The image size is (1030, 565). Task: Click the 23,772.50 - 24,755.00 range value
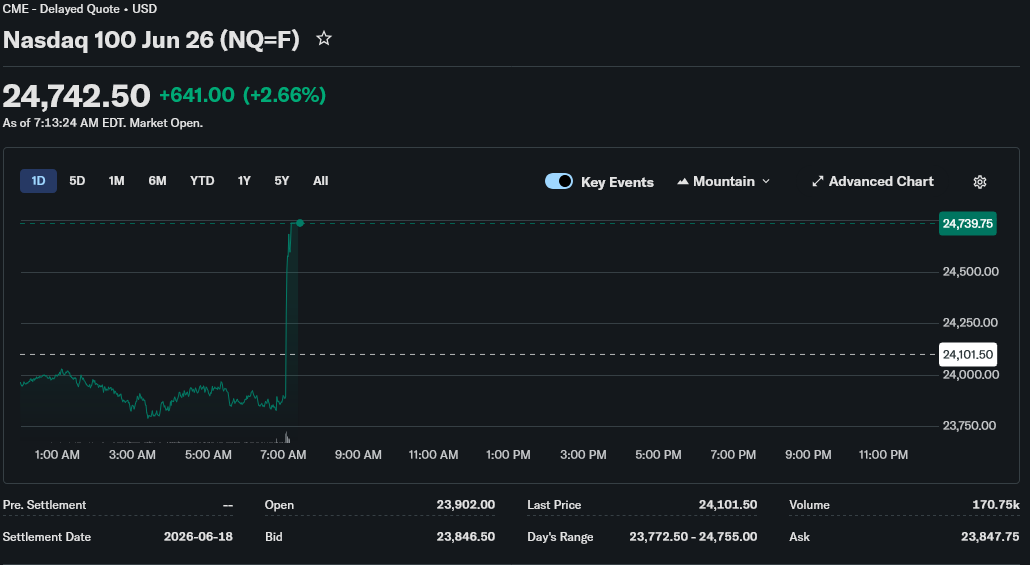(693, 537)
